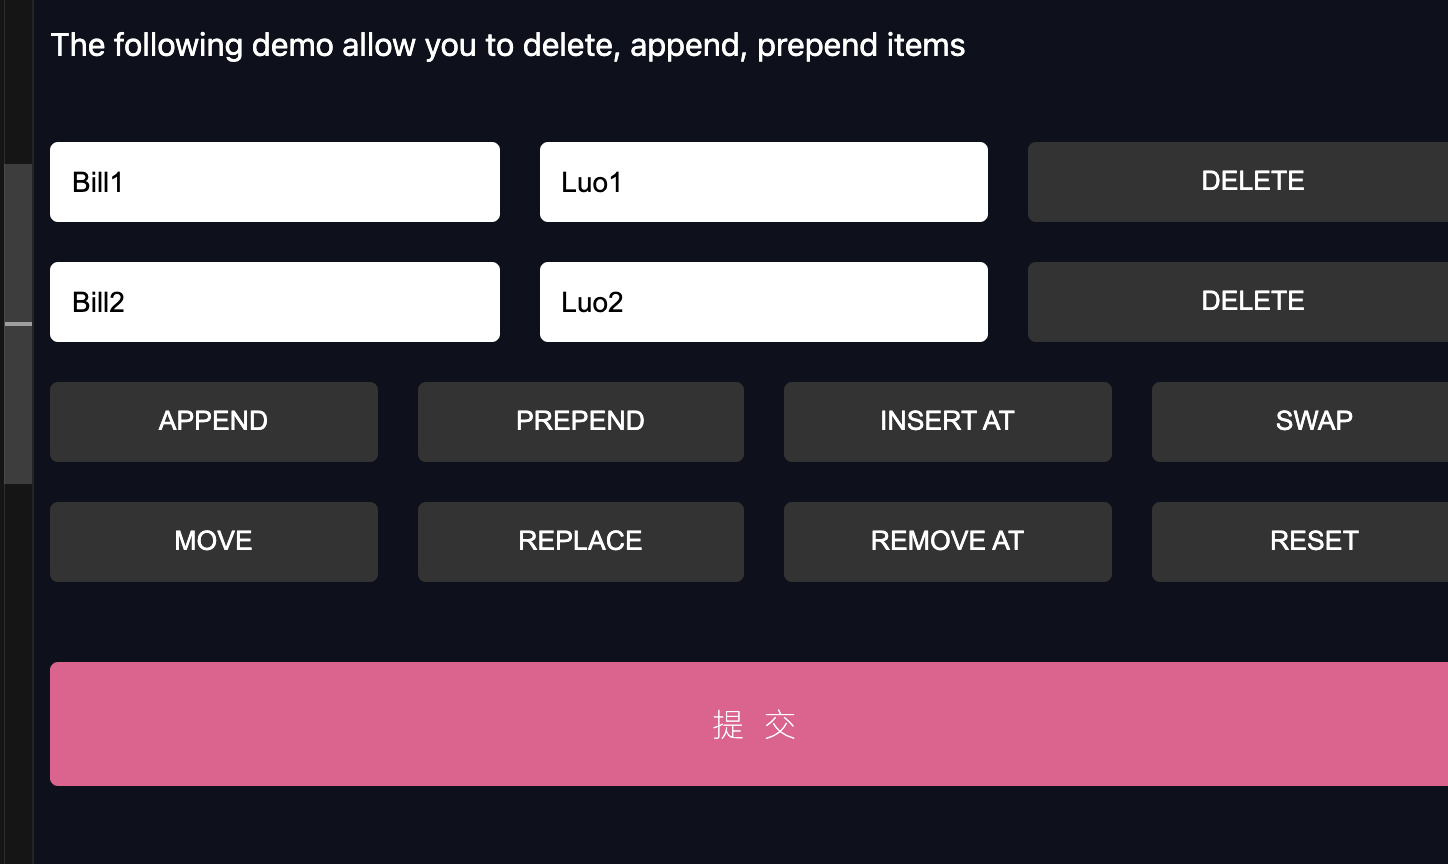This screenshot has width=1448, height=864.
Task: Click the DELETE button in the first row
Action: (1252, 181)
